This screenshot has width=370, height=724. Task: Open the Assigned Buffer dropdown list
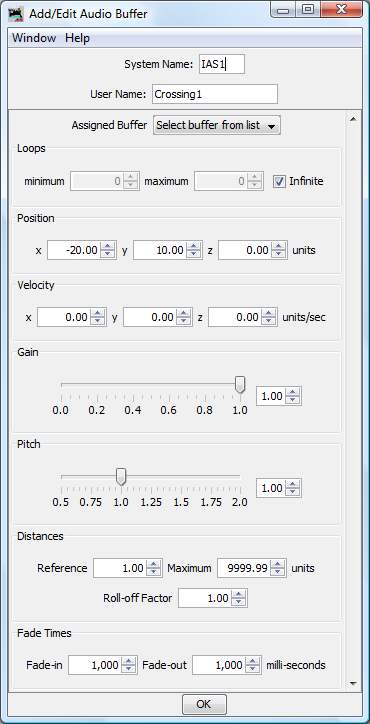(217, 125)
